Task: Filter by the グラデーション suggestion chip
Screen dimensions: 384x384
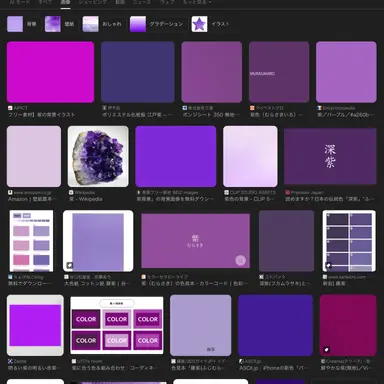Action: pos(157,24)
